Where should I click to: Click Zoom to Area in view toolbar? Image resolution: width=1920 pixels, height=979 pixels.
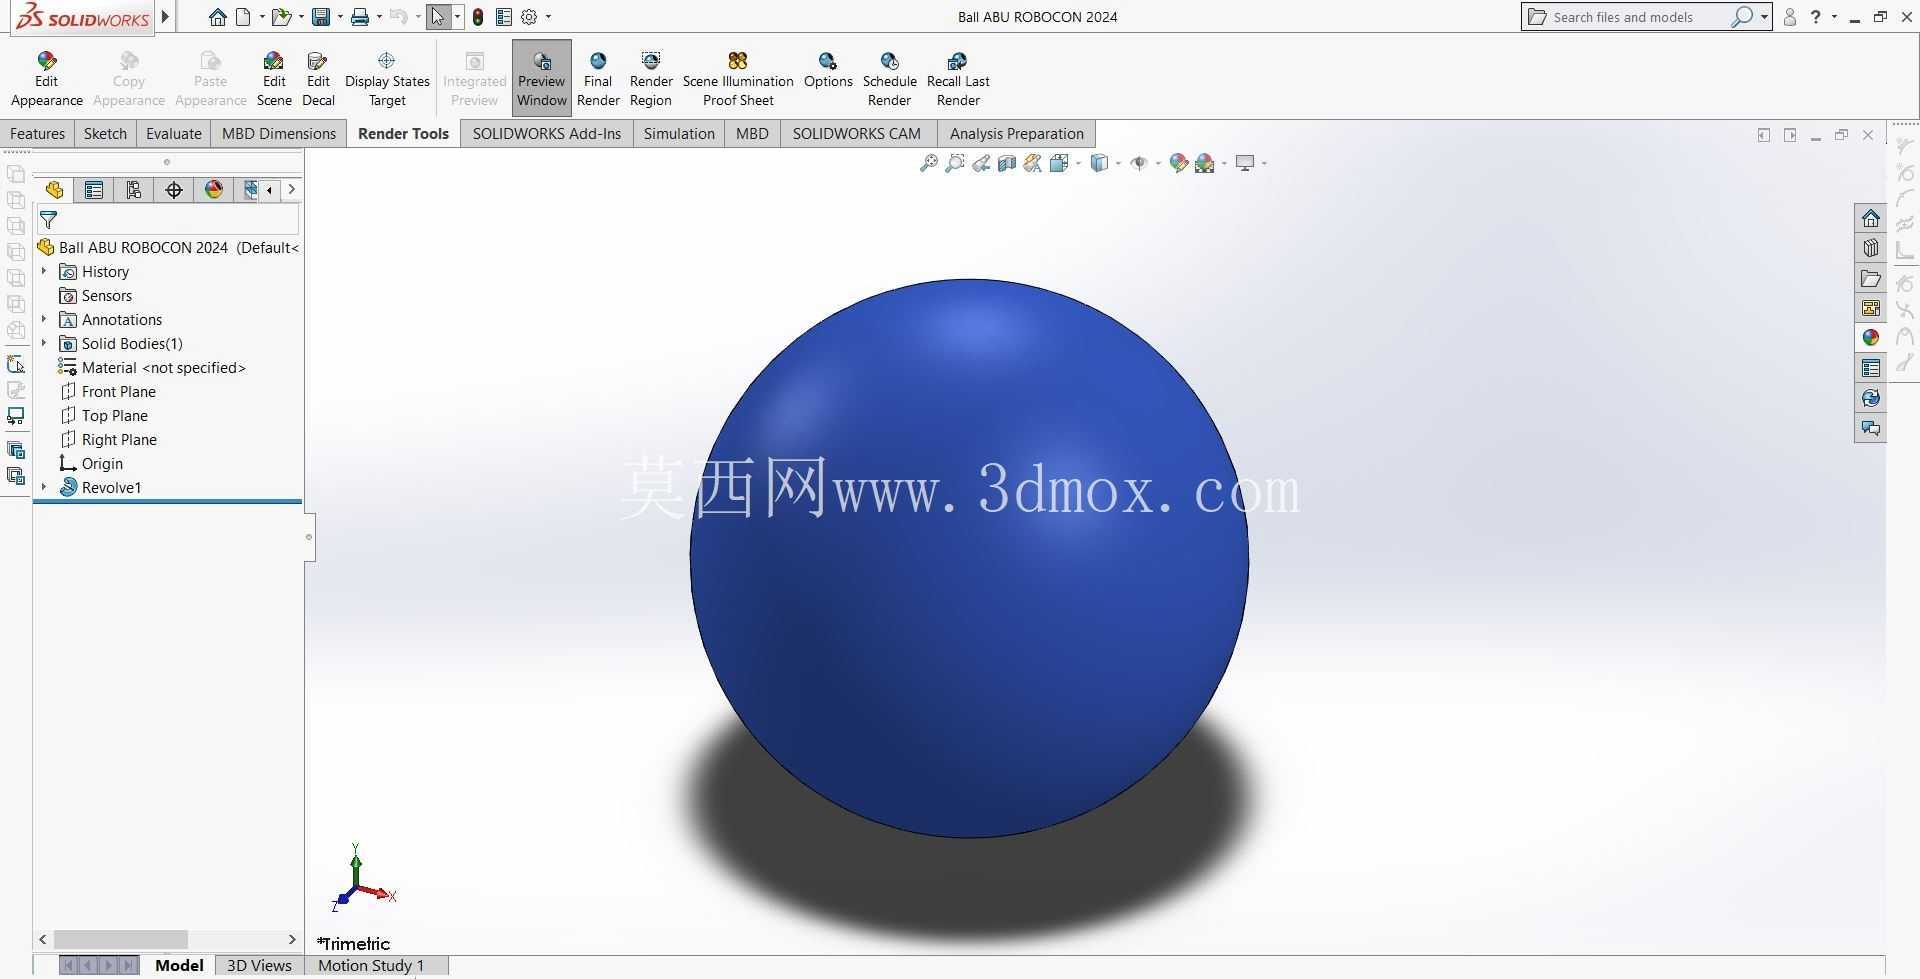[x=955, y=163]
